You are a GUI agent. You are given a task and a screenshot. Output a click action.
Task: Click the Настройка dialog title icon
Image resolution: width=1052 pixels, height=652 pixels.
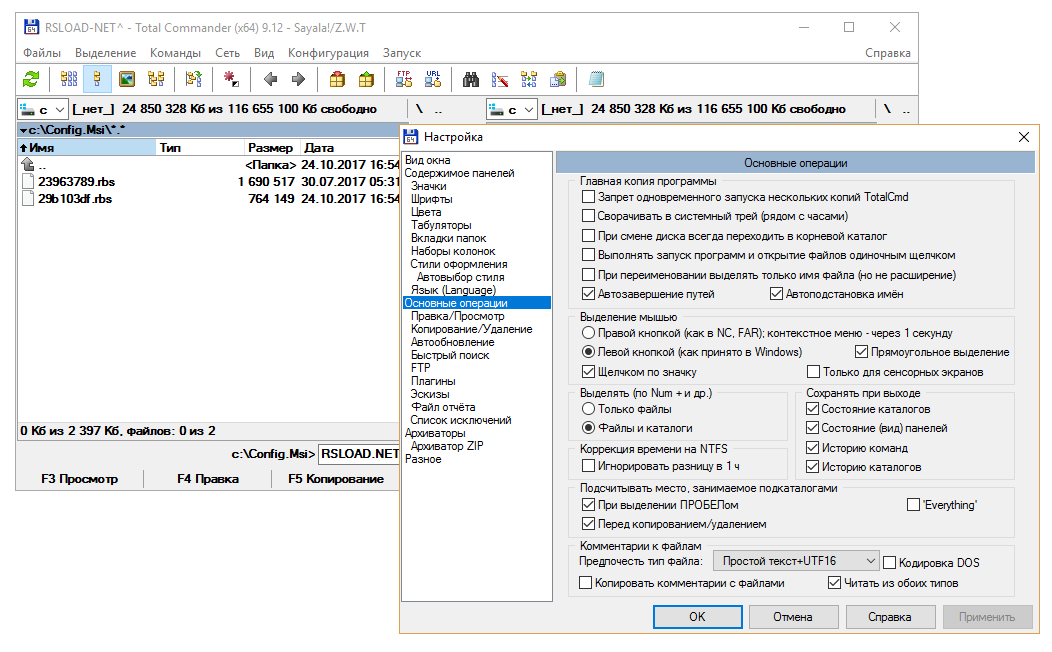click(411, 137)
